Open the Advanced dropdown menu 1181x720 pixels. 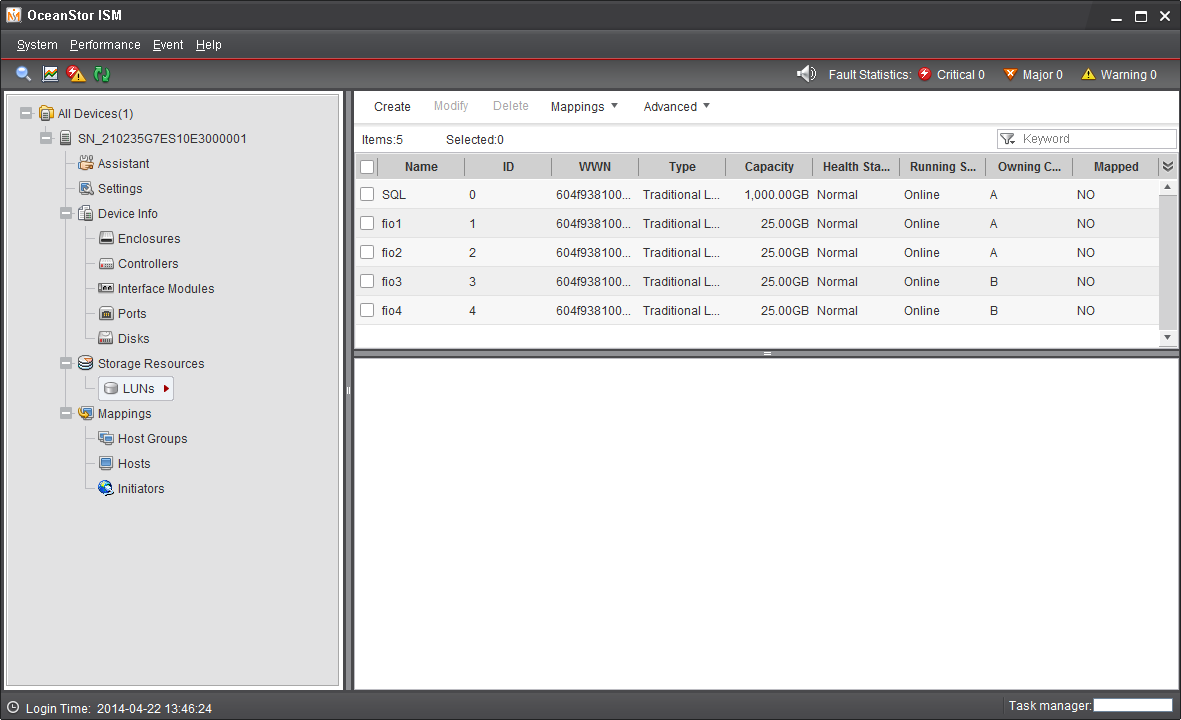click(x=676, y=106)
